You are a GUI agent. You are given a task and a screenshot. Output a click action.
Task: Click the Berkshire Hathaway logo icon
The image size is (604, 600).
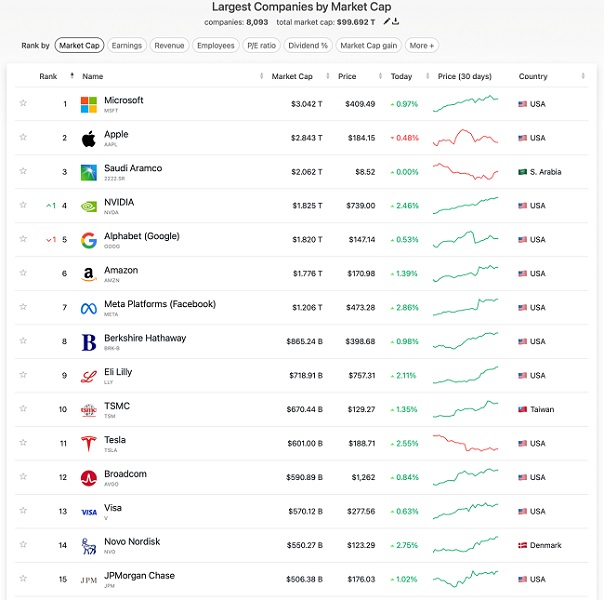click(89, 342)
